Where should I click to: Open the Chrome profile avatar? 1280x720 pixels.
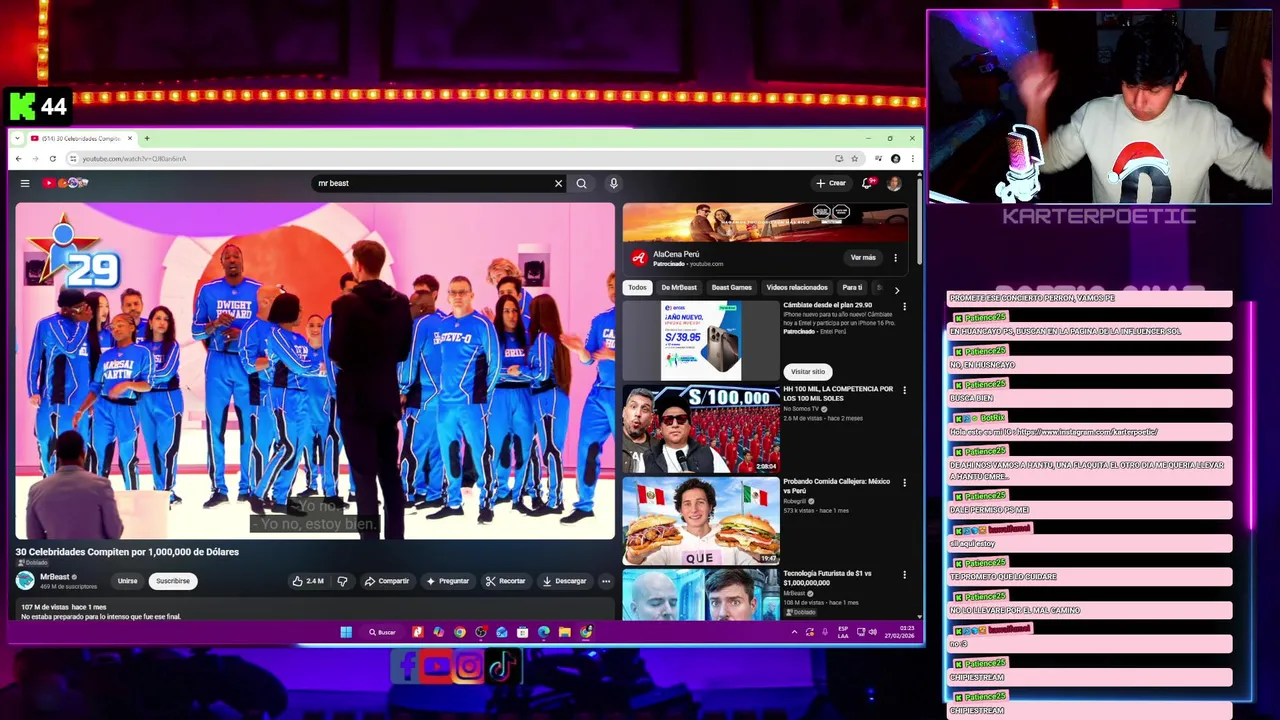point(895,158)
